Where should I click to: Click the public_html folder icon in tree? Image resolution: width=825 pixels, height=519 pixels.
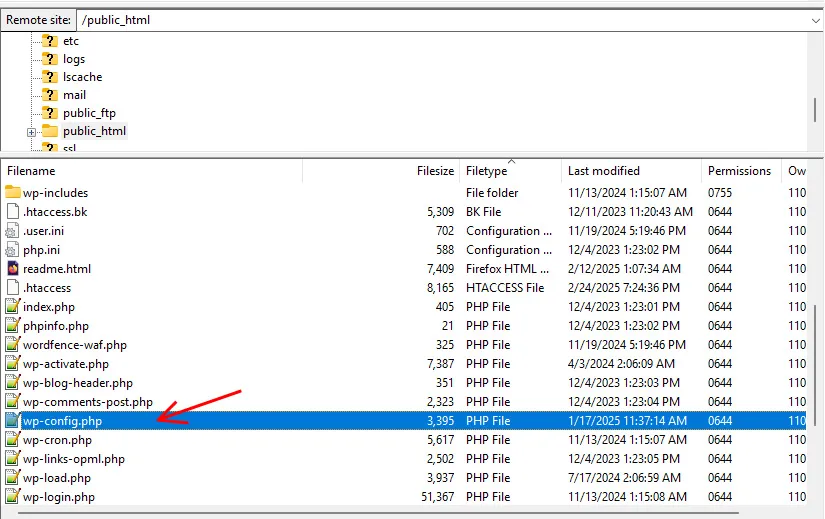tap(50, 131)
